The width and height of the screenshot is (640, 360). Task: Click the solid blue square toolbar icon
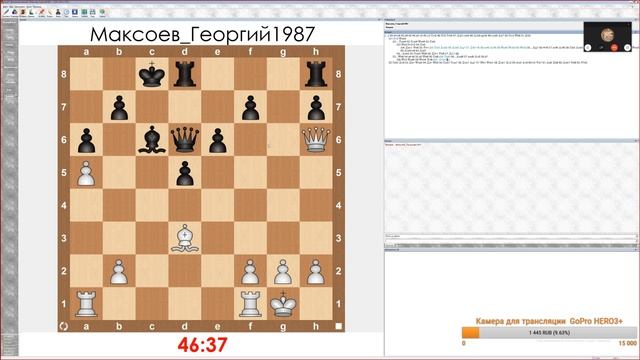point(75,12)
